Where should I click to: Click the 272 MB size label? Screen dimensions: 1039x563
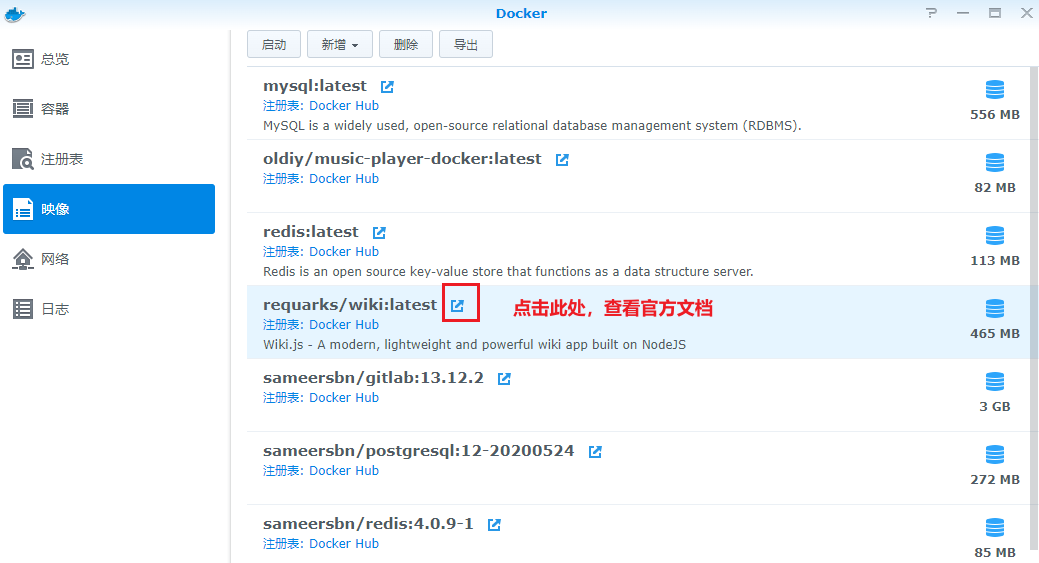tap(995, 480)
